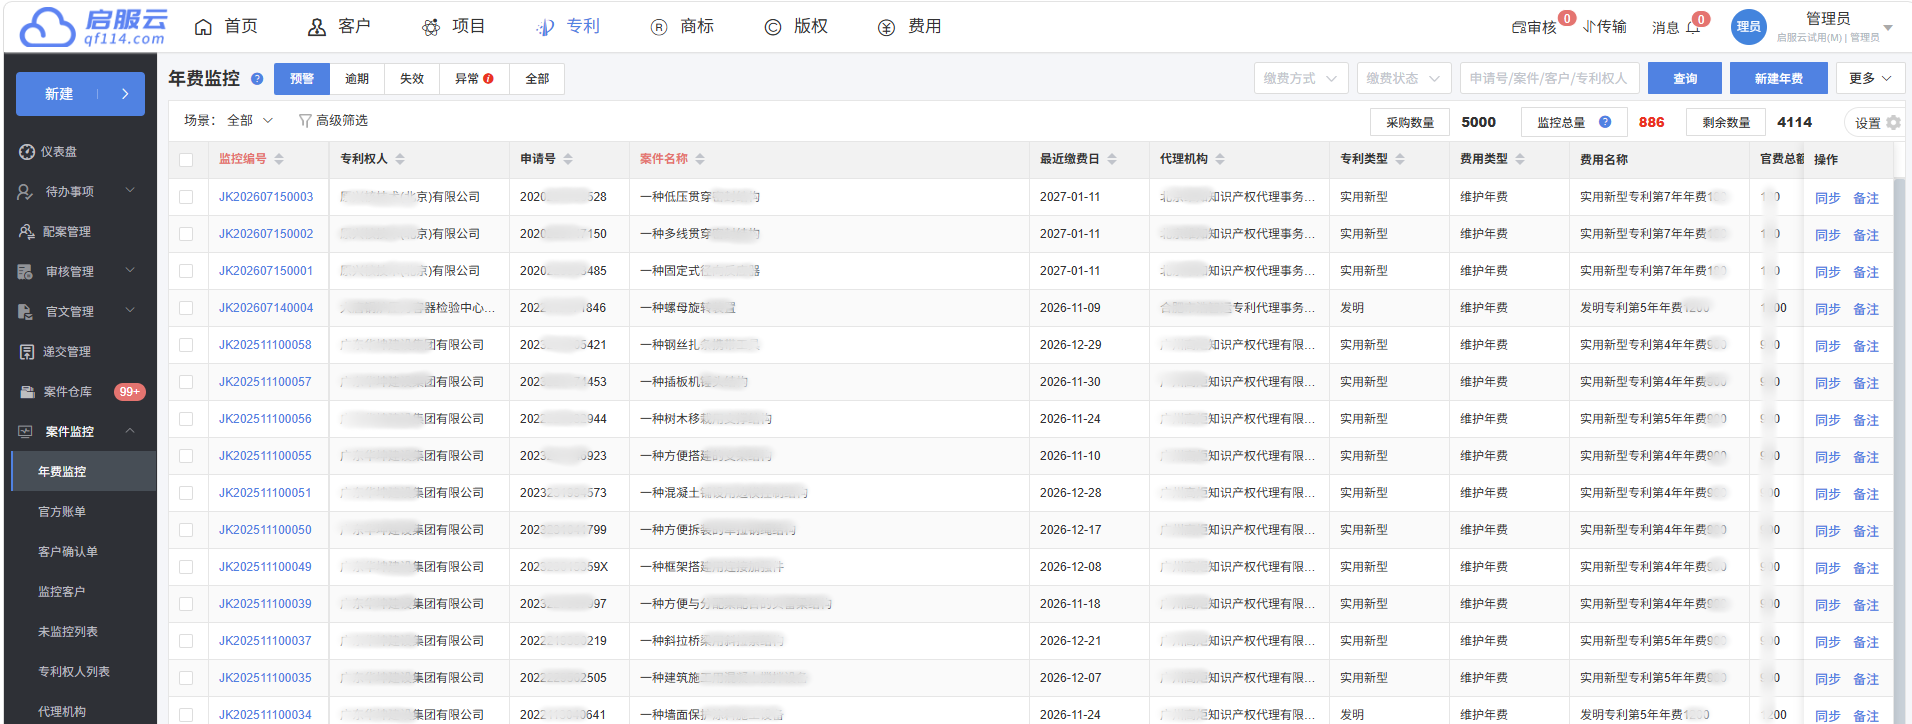Viewport: 1912px width, 724px height.
Task: Switch to the 逾期 tab
Action: [x=357, y=79]
